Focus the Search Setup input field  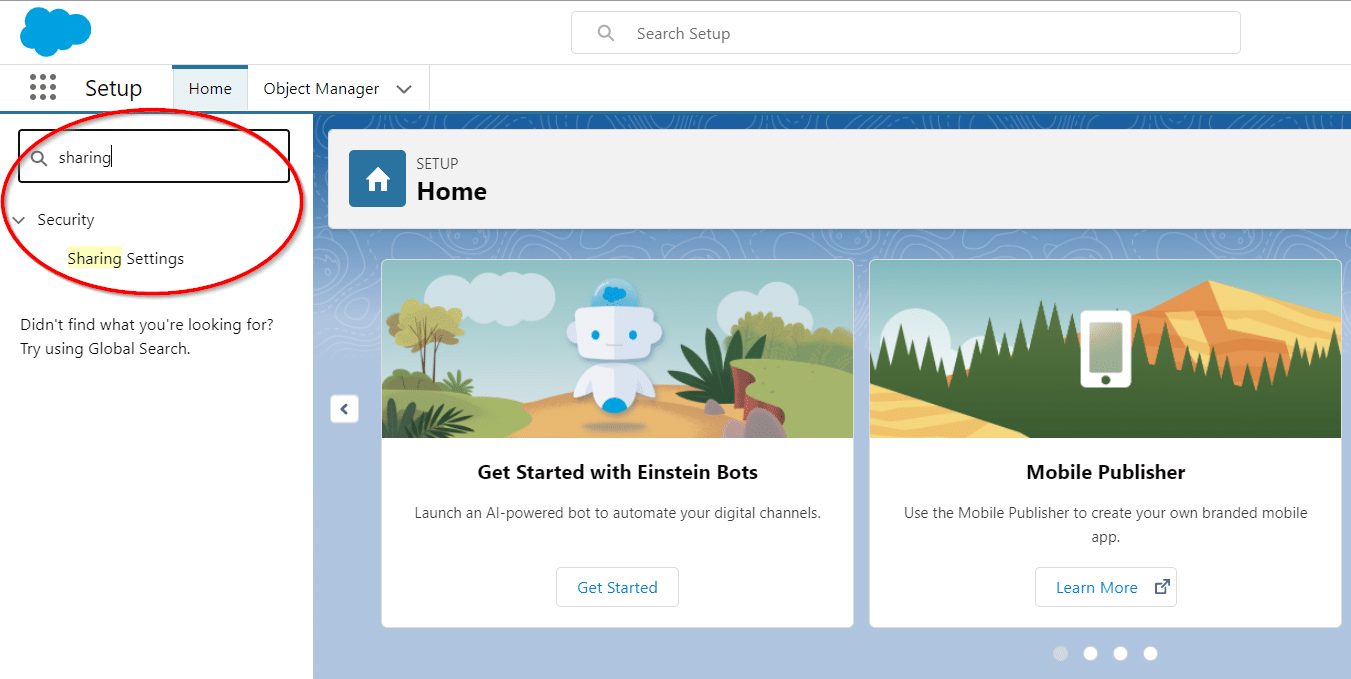tap(906, 33)
